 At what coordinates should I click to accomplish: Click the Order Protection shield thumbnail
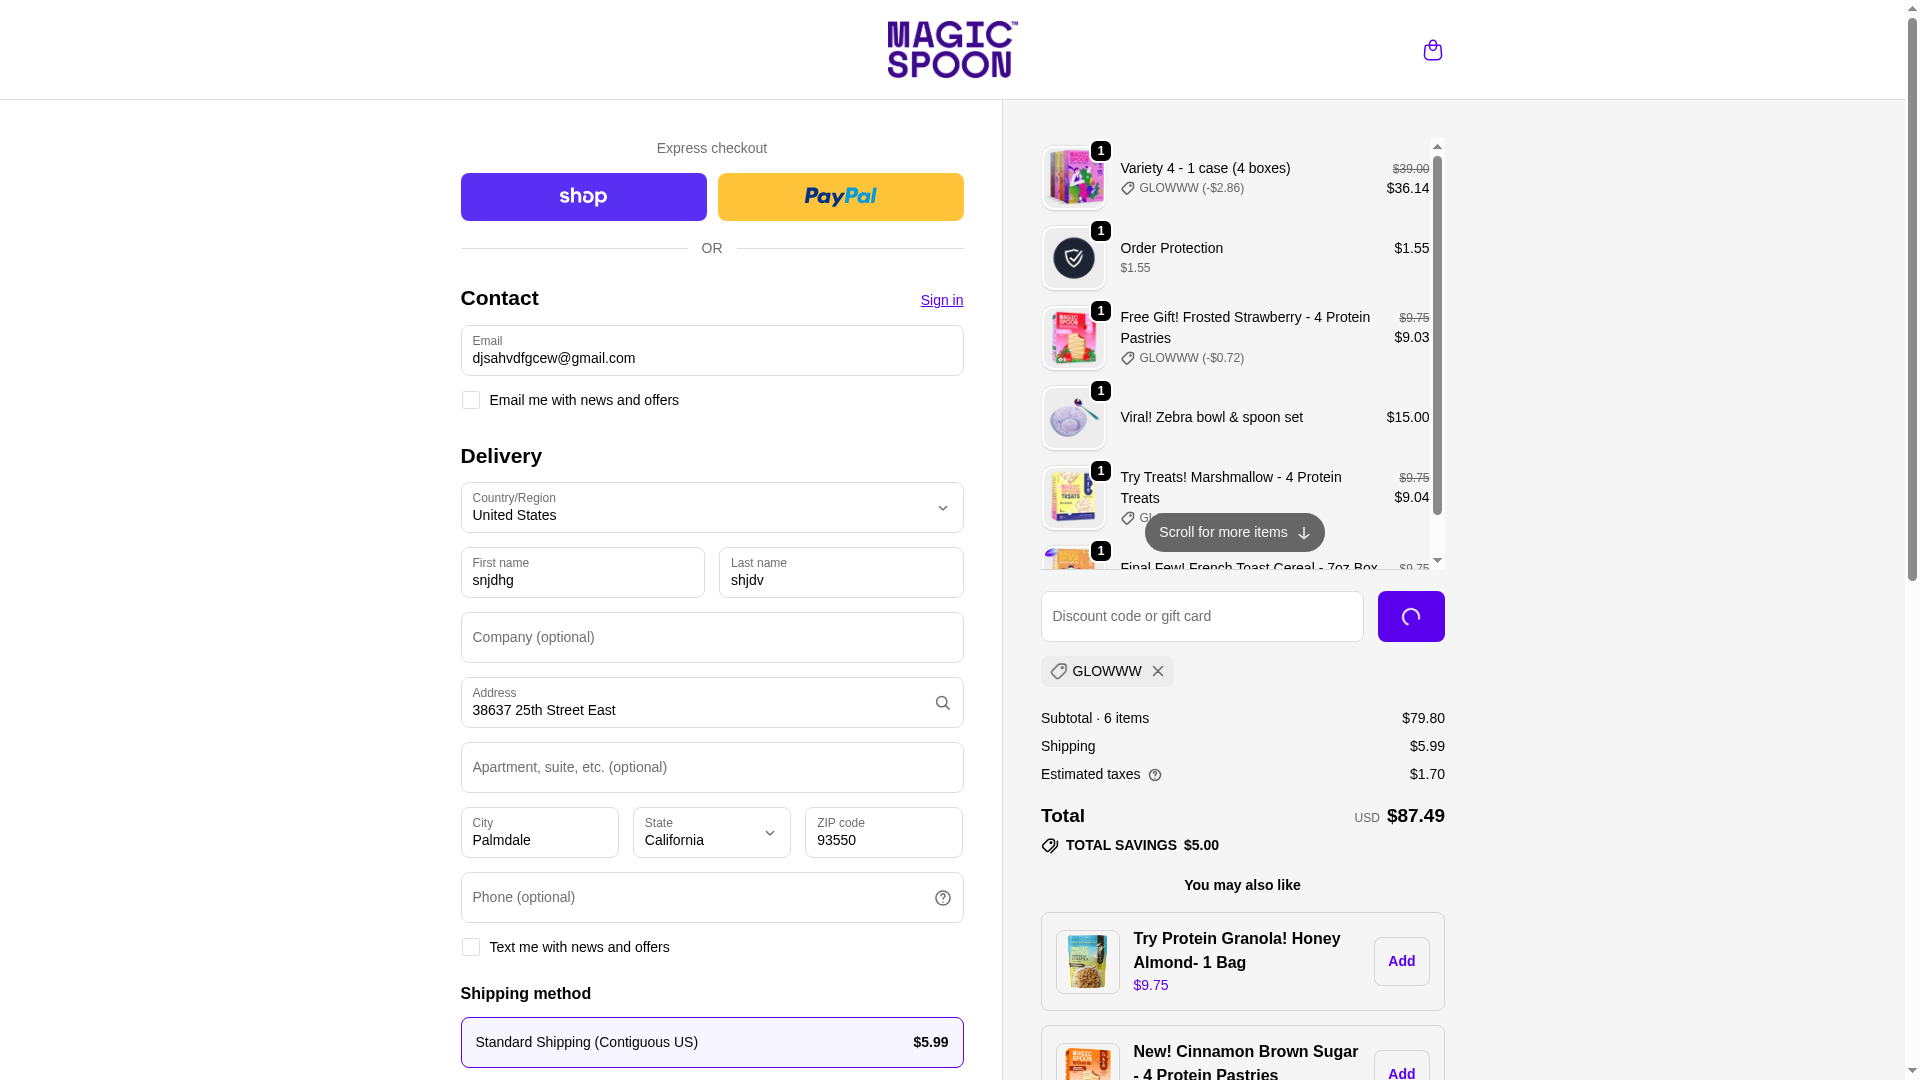pos(1073,258)
